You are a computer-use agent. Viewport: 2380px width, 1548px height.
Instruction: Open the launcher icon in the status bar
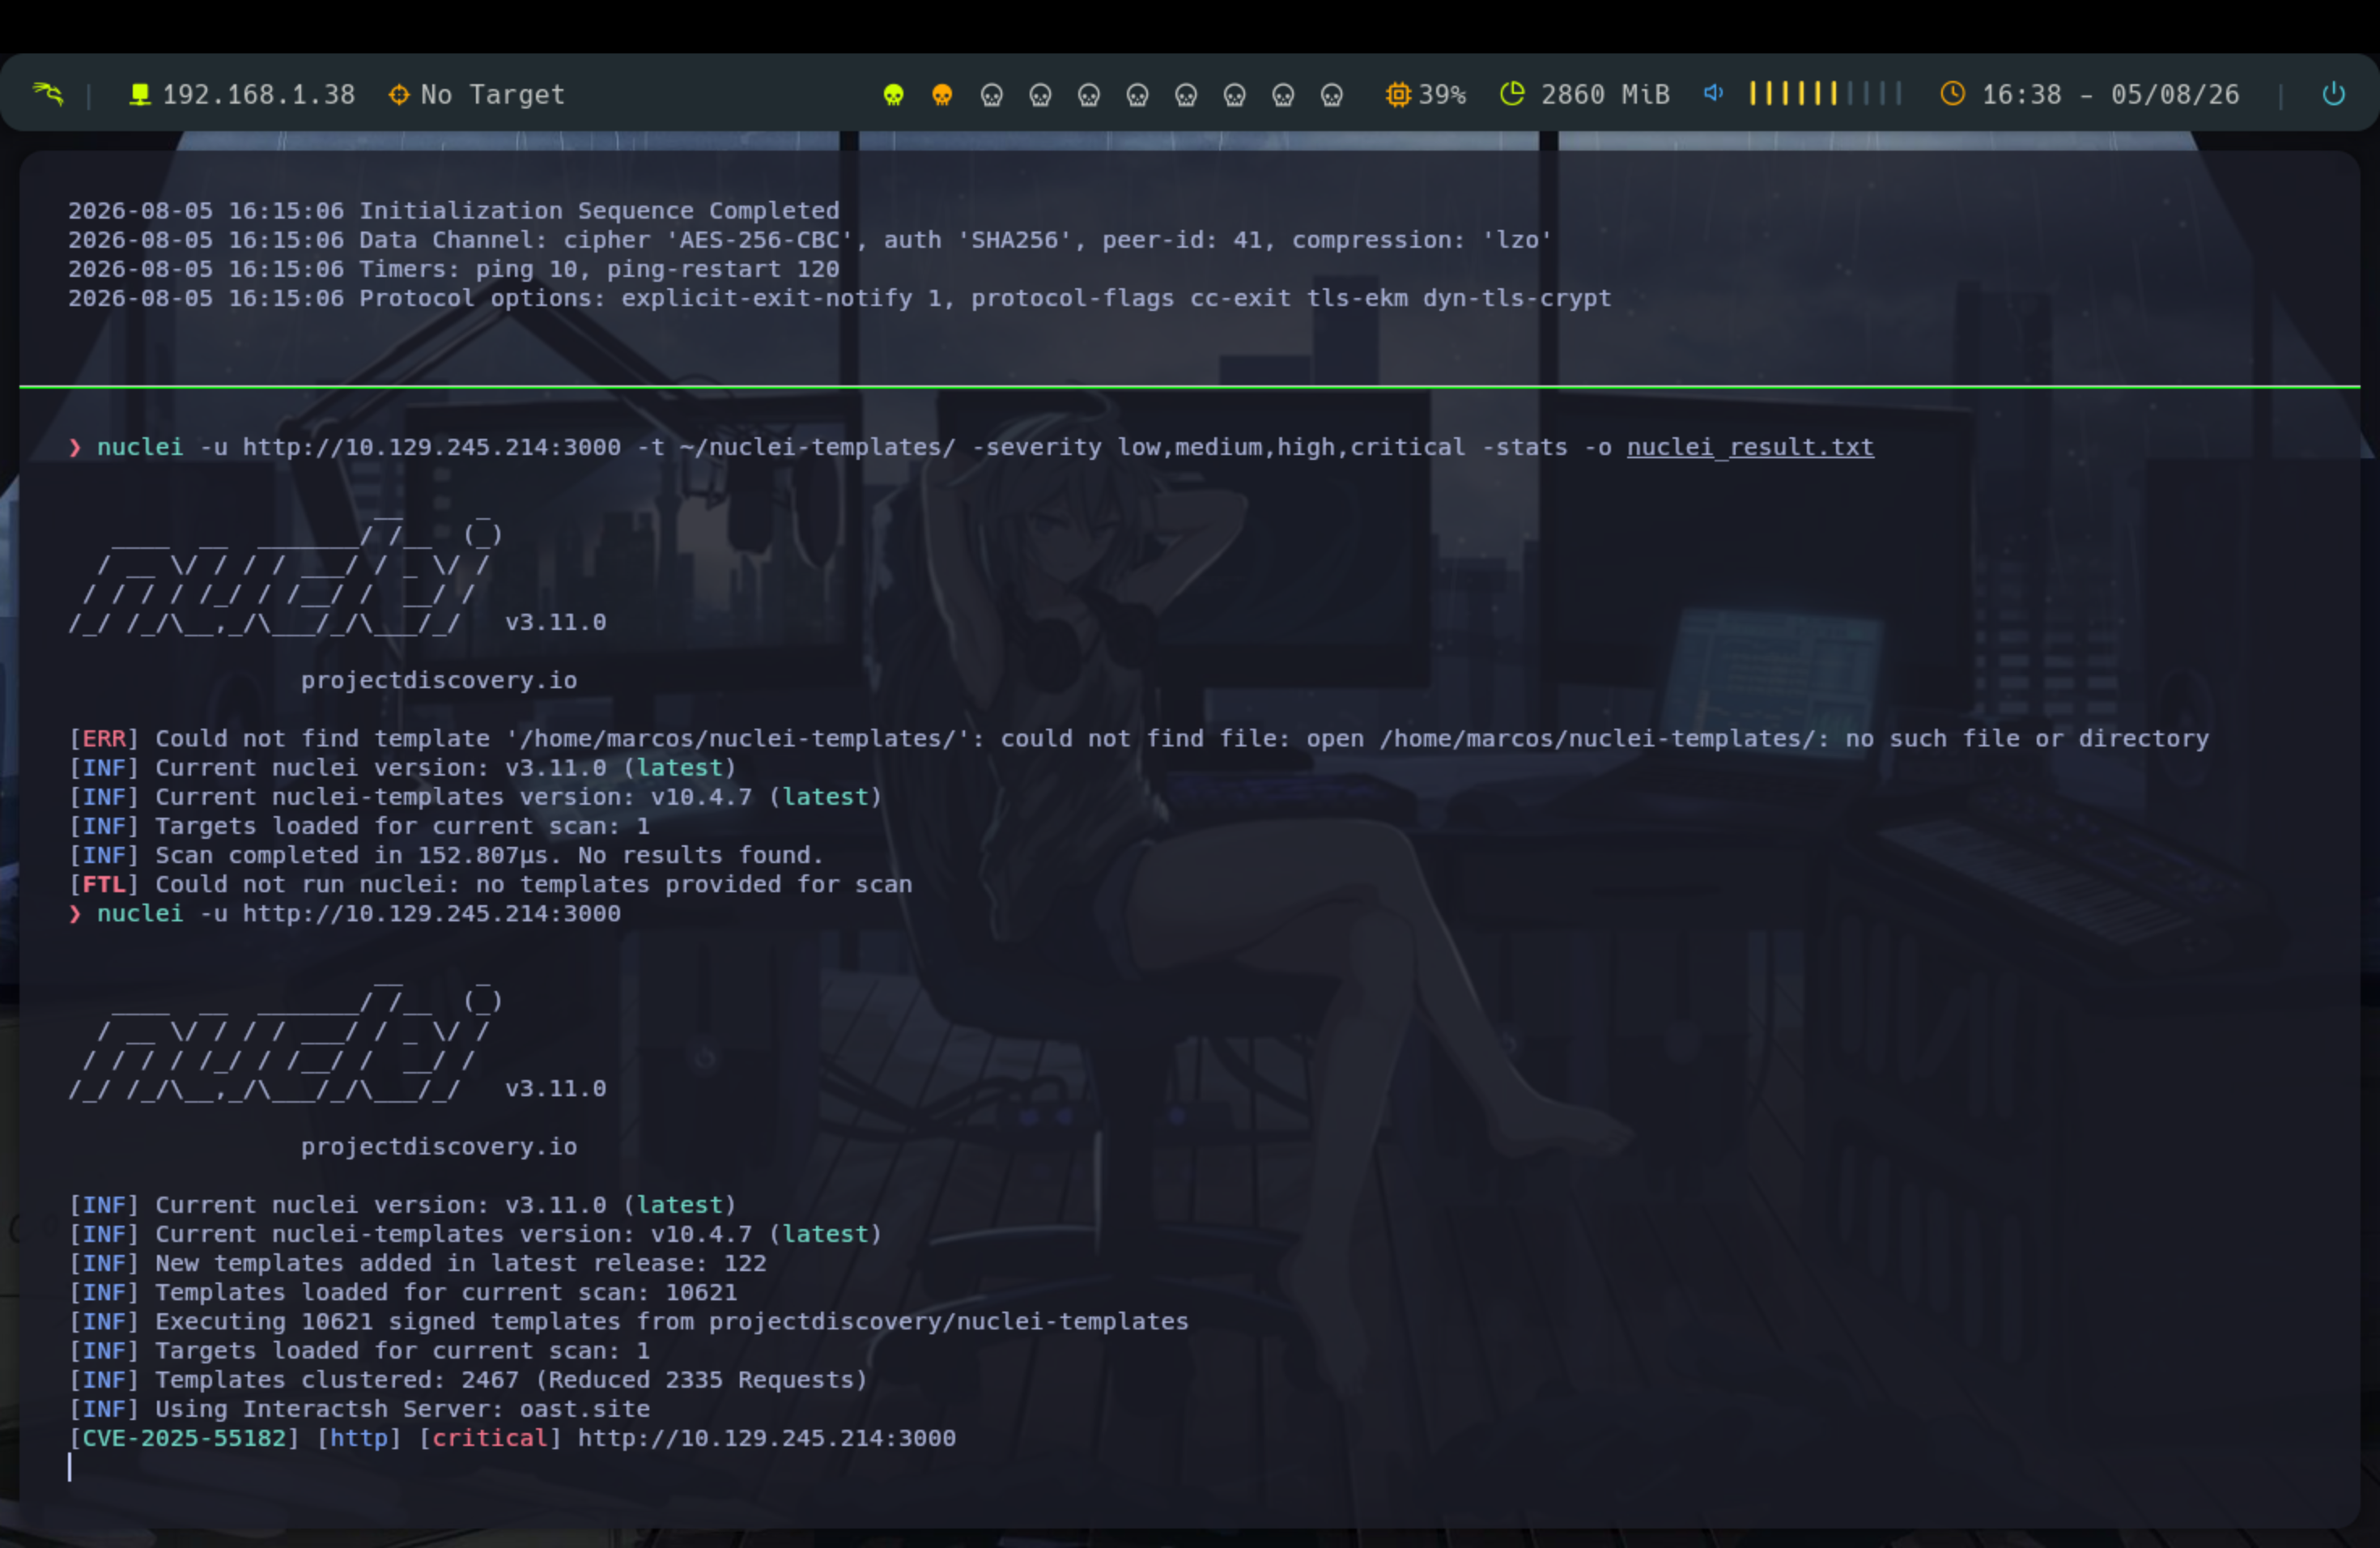coord(48,94)
